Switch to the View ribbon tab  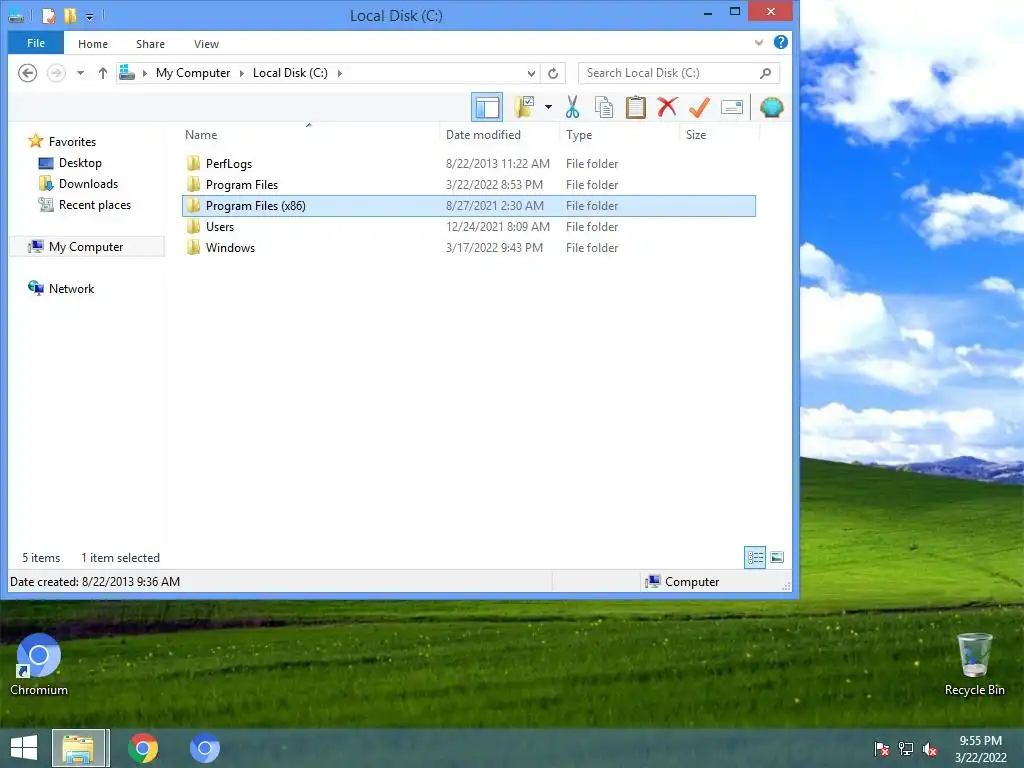coord(206,44)
